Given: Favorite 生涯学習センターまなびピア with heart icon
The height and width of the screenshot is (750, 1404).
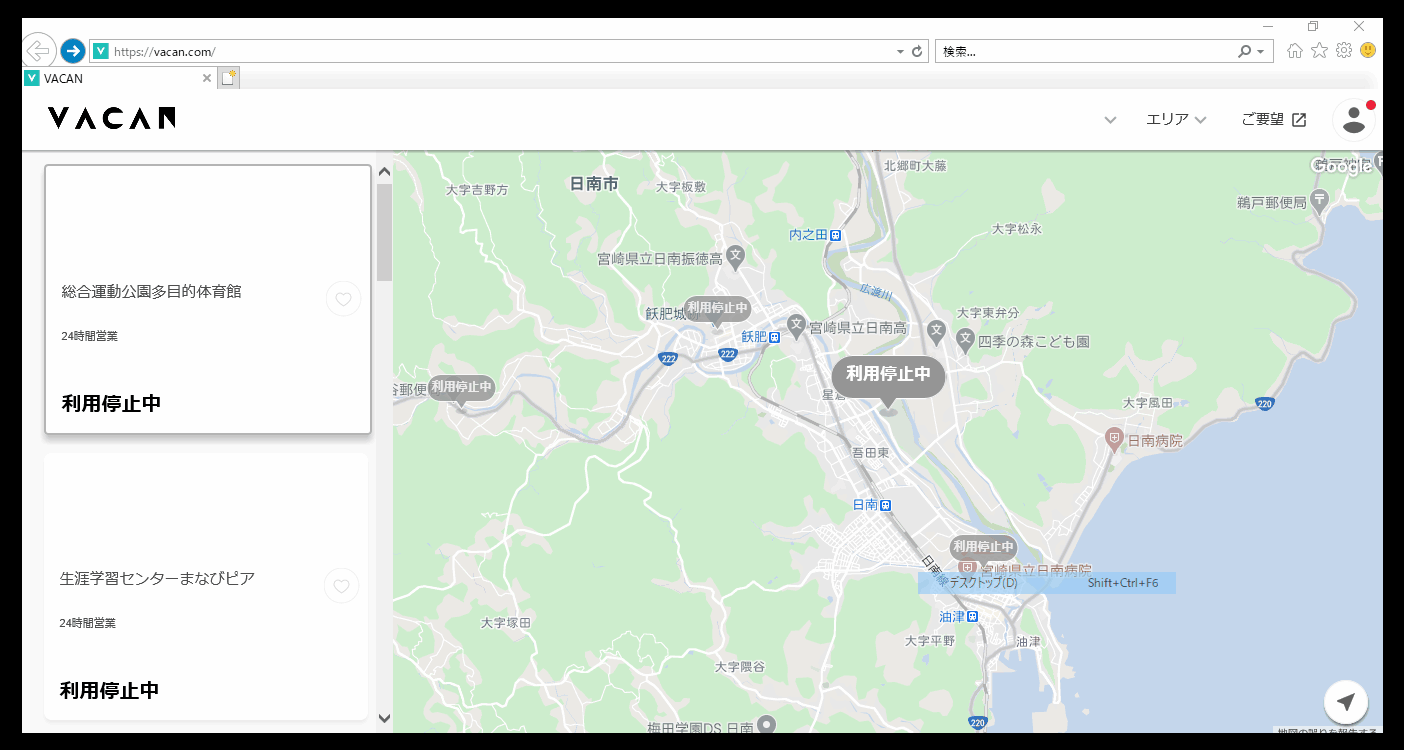Looking at the screenshot, I should pyautogui.click(x=341, y=586).
